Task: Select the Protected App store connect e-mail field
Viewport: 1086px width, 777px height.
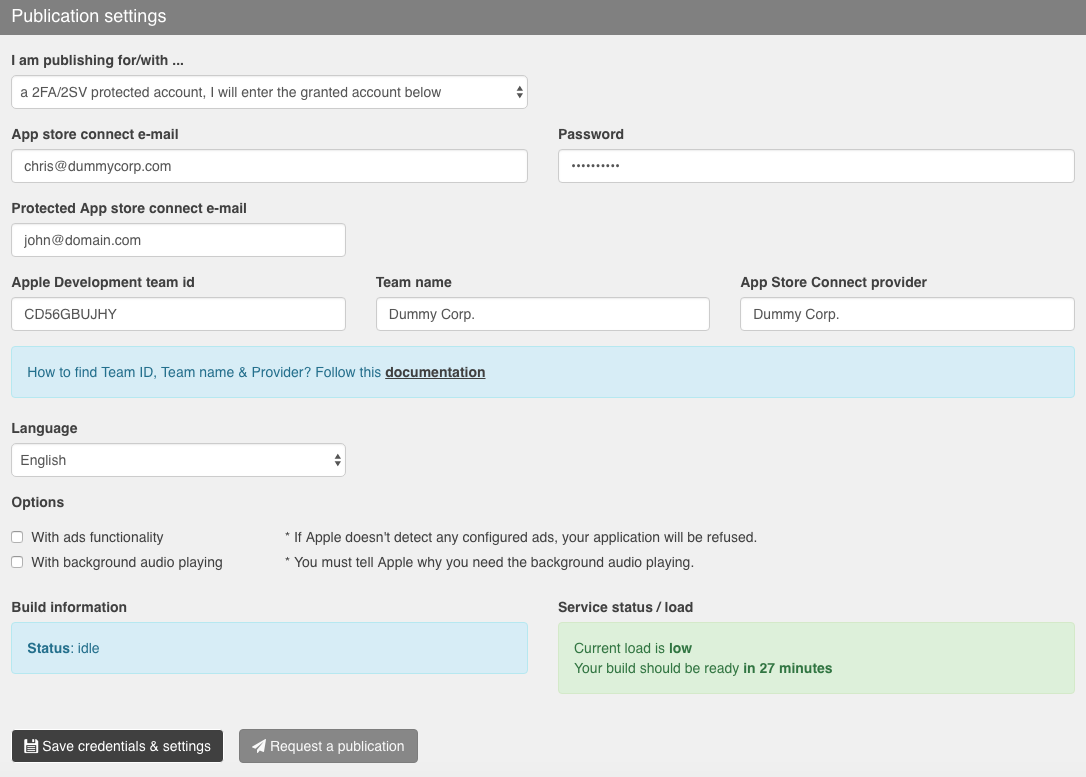Action: click(x=178, y=240)
